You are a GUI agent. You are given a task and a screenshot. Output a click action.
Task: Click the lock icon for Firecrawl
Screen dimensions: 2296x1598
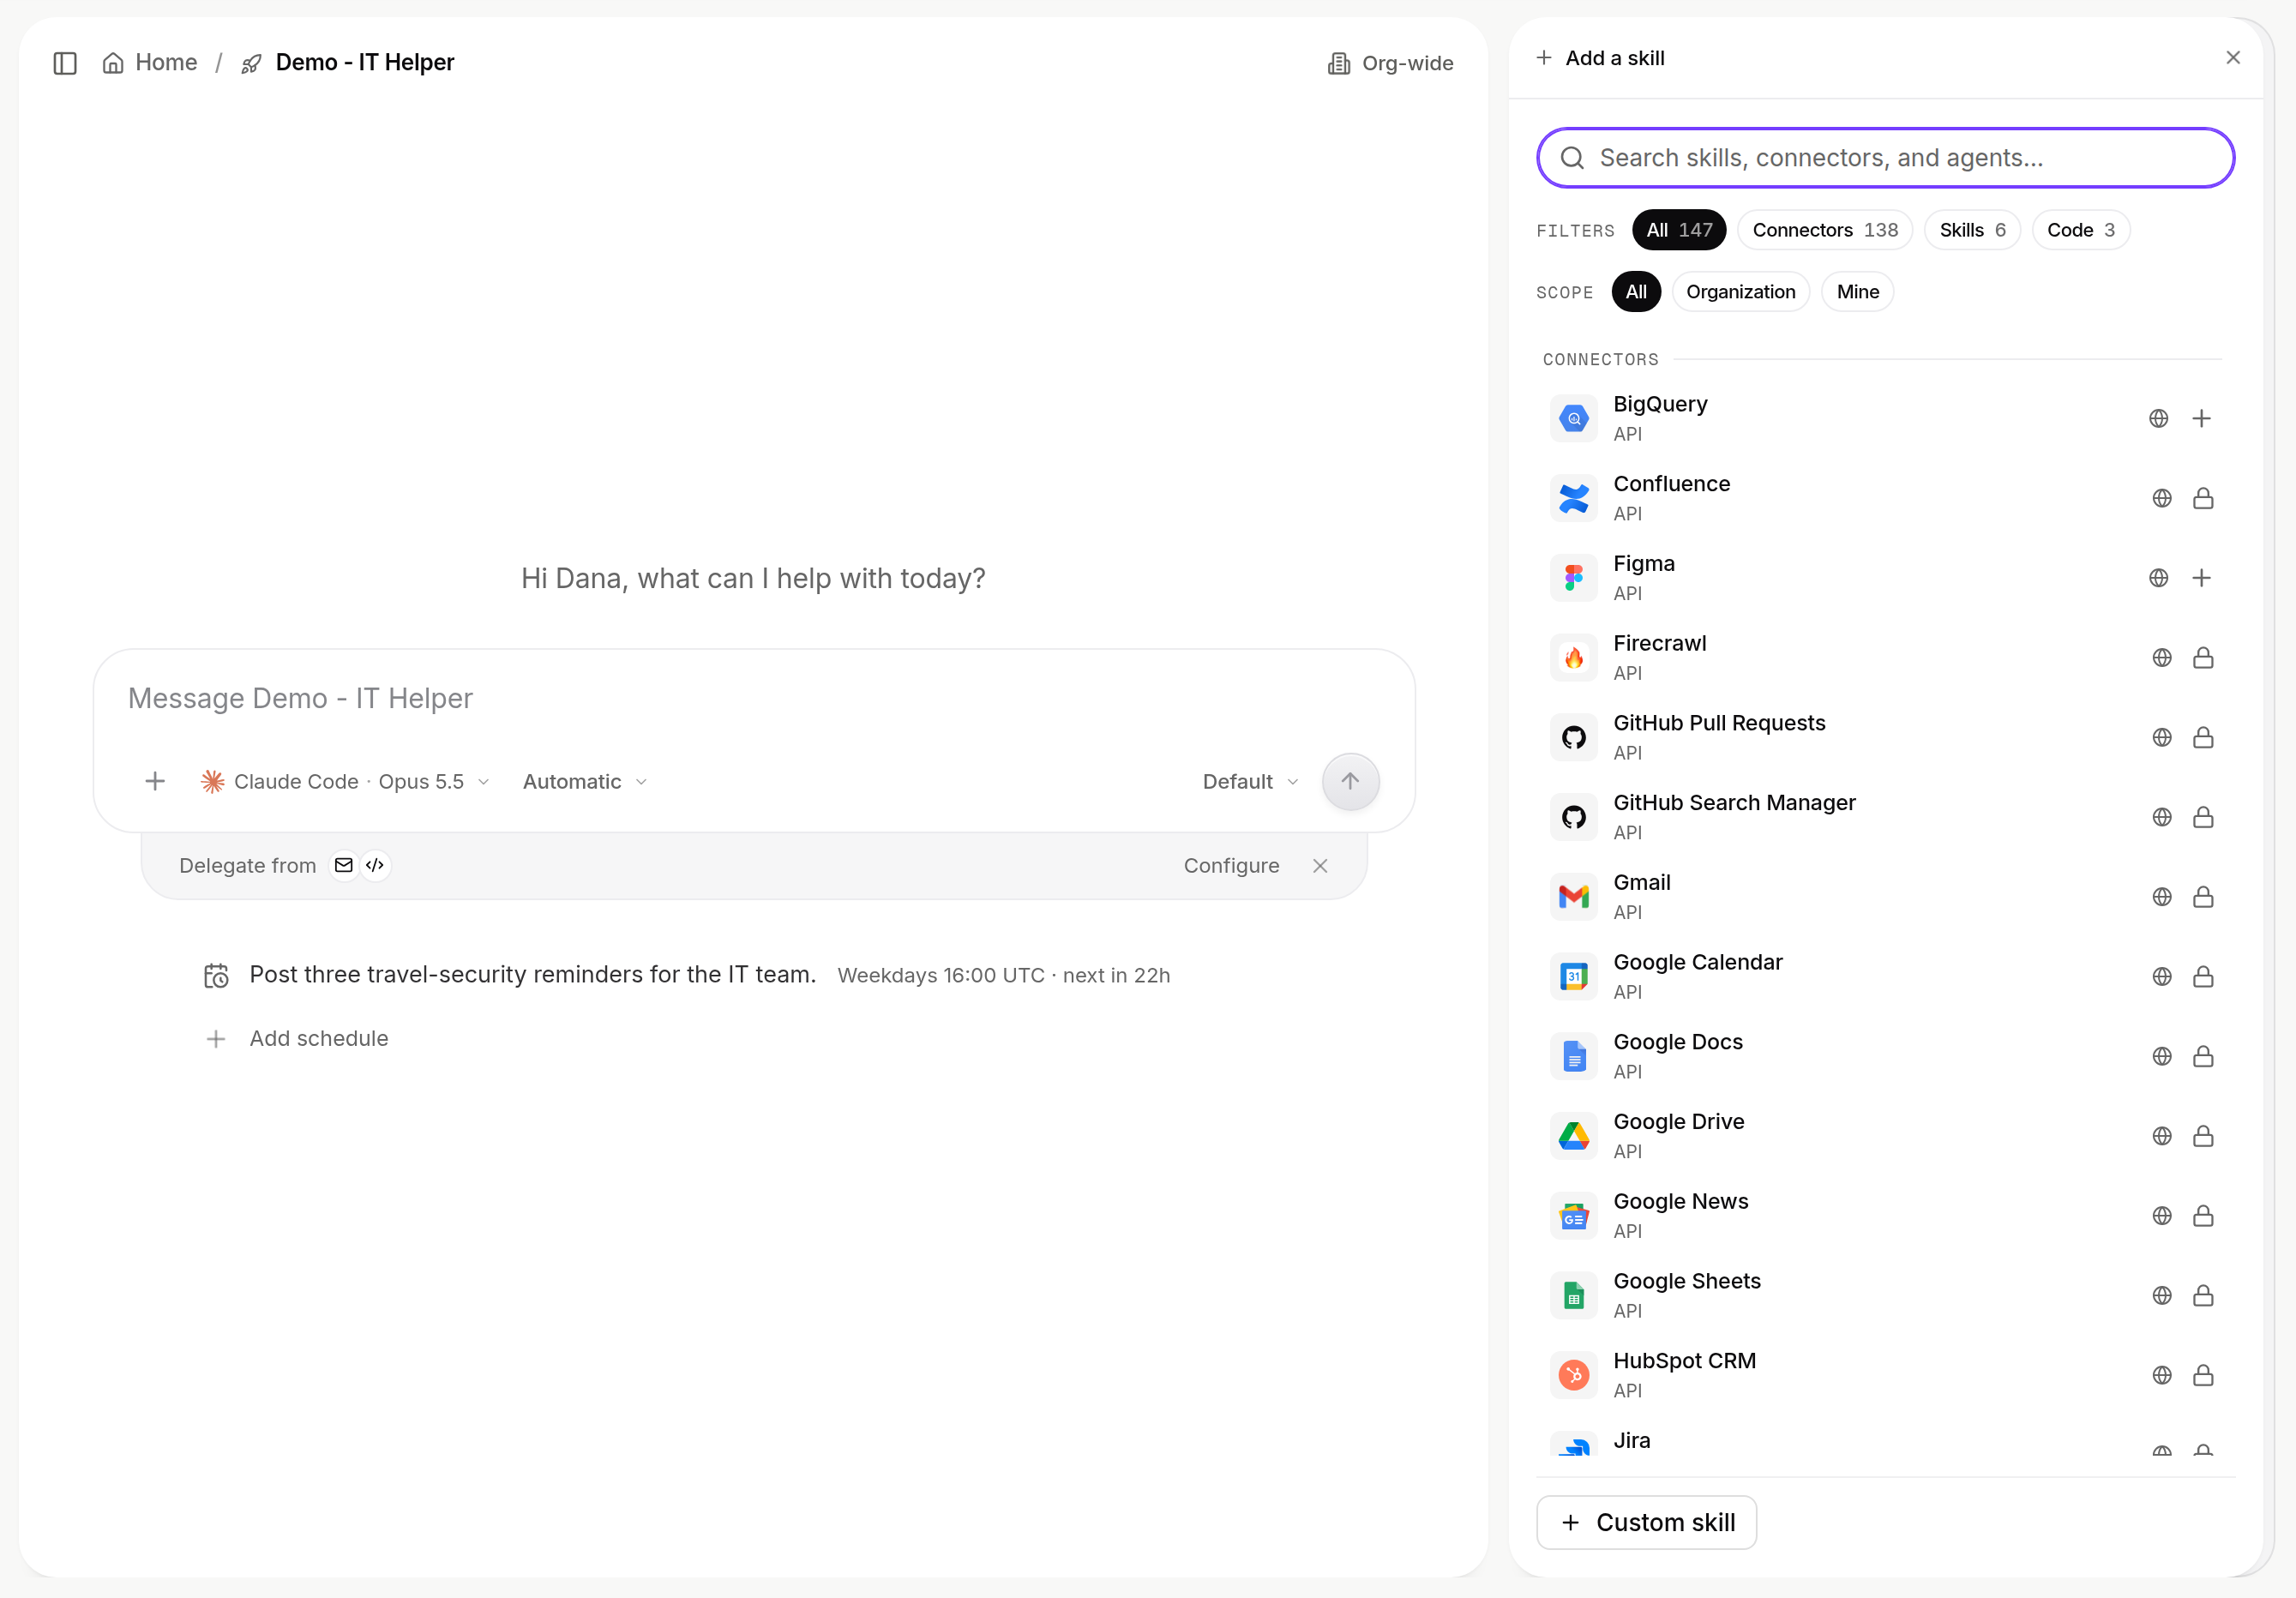[2202, 657]
